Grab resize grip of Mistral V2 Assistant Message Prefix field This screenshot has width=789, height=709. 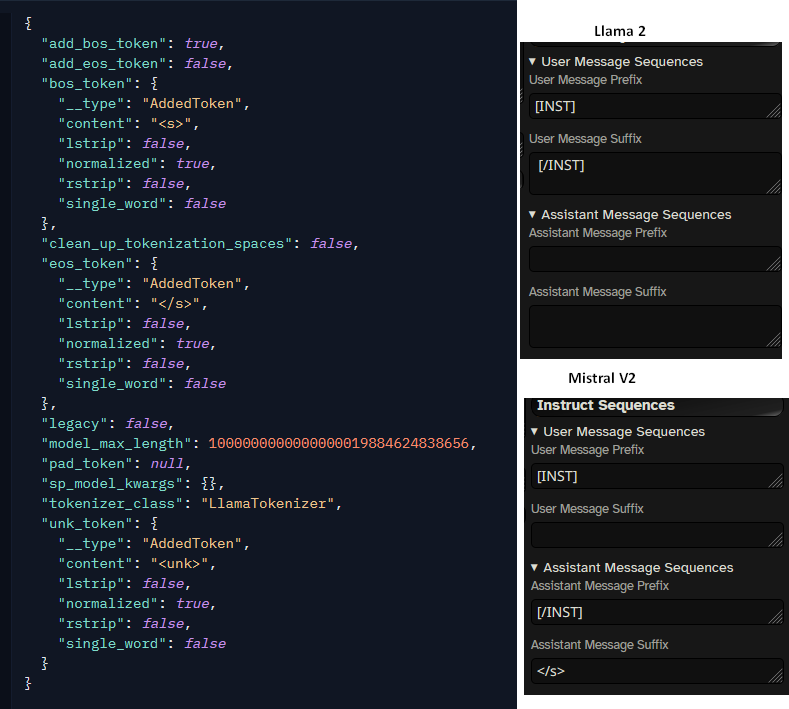(777, 618)
